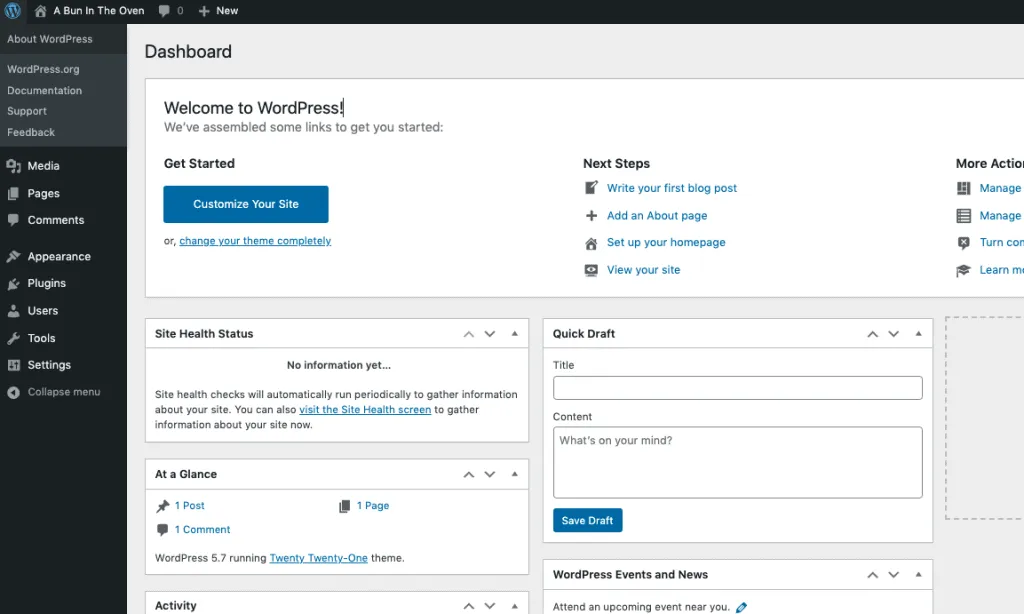Select Pages in the admin sidebar

tap(40, 193)
